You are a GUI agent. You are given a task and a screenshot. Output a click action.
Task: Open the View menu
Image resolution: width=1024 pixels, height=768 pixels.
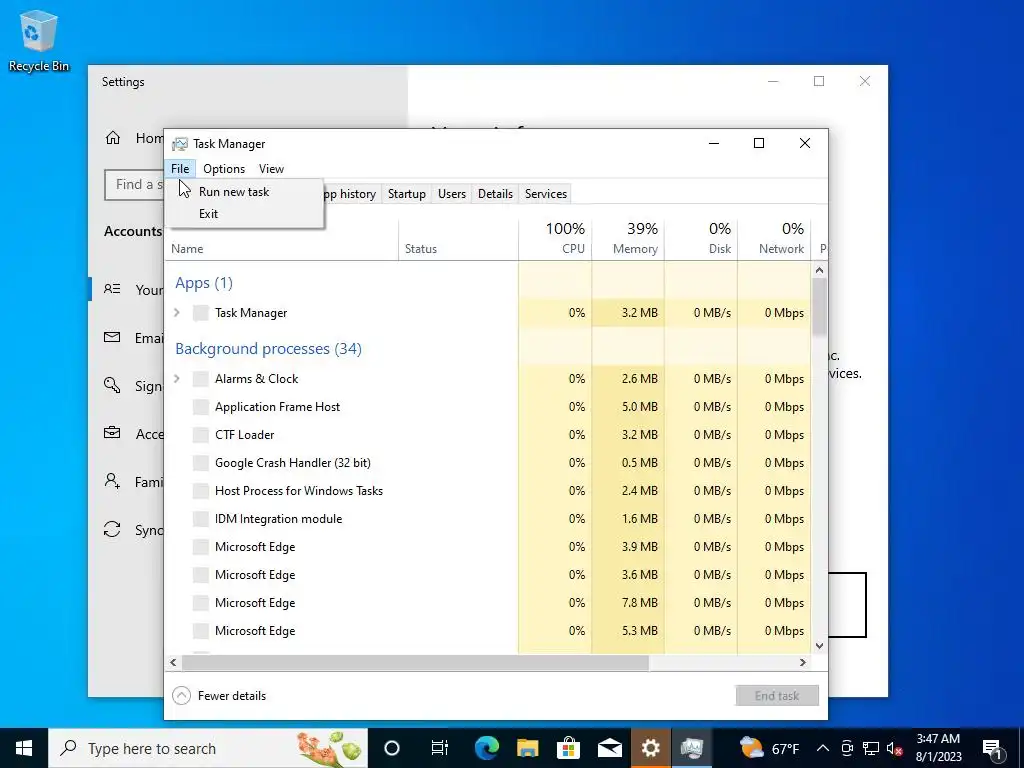271,168
